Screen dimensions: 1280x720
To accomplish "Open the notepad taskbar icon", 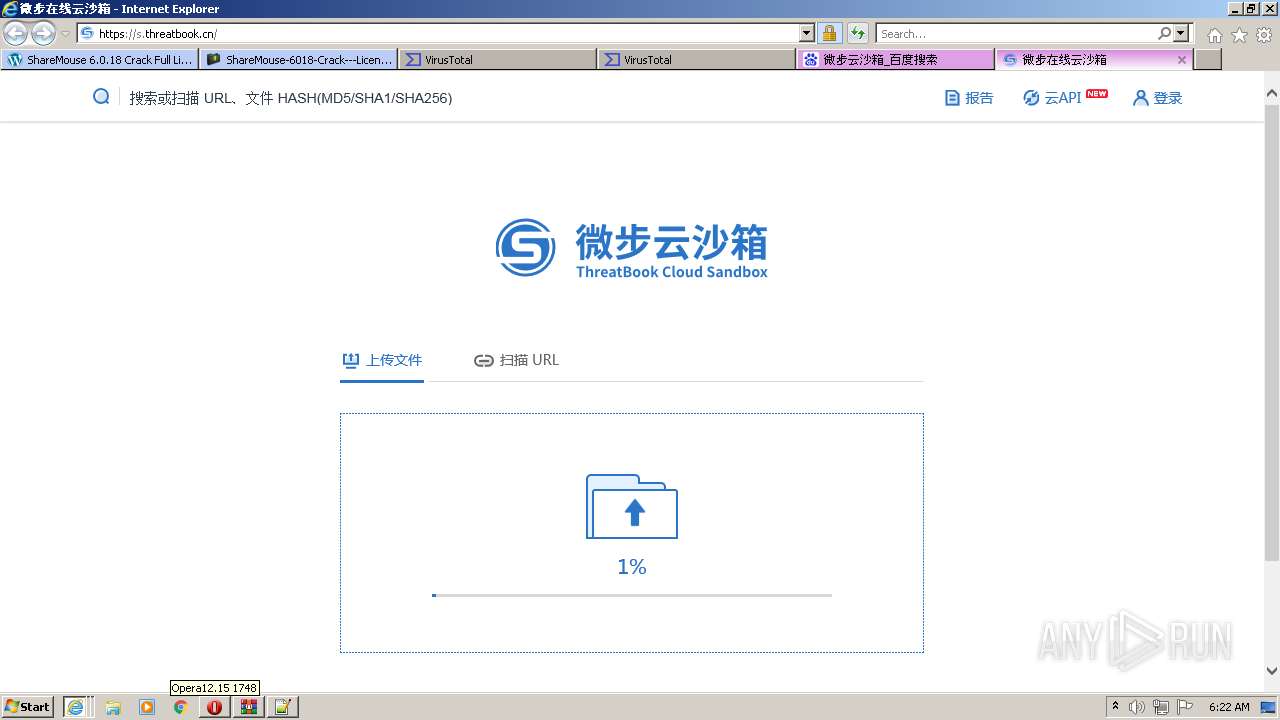I will pos(282,707).
